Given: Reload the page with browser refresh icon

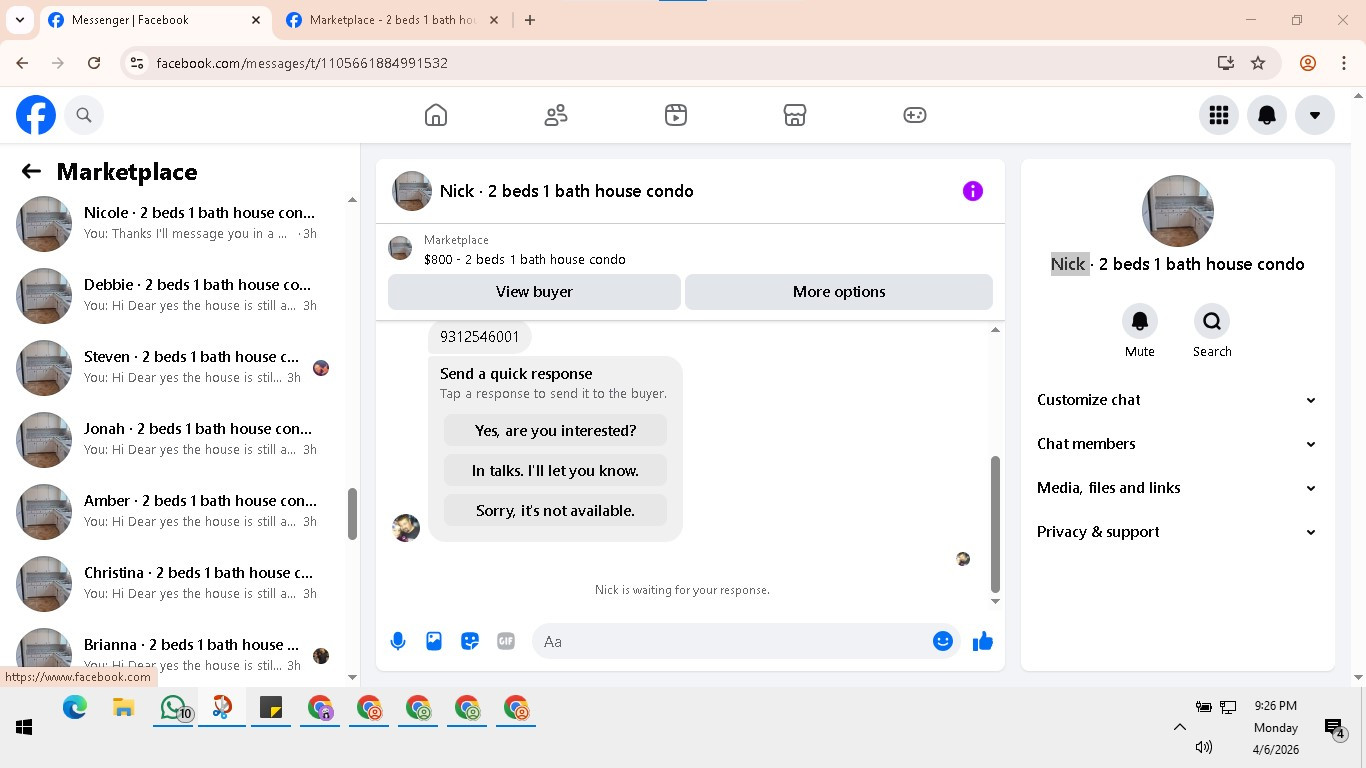Looking at the screenshot, I should (94, 63).
